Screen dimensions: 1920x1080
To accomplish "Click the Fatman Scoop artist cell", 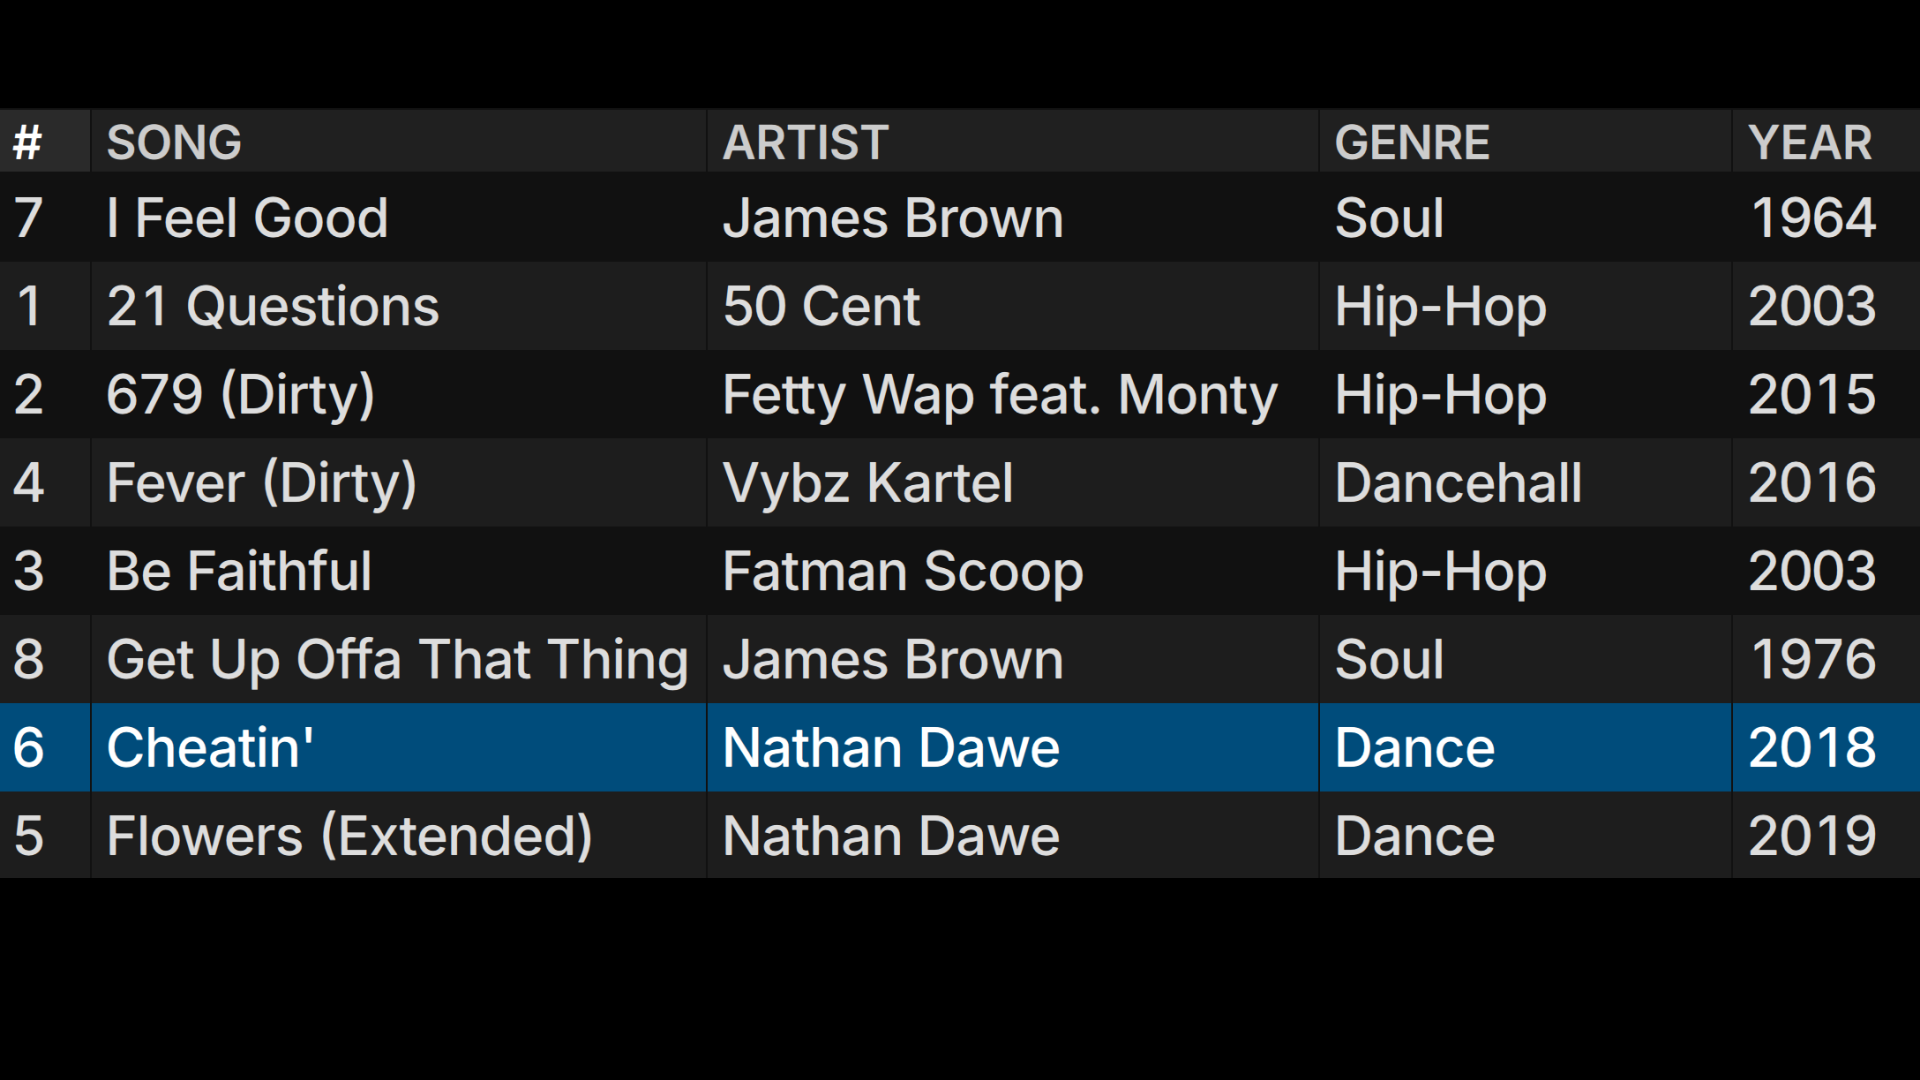I will (x=903, y=571).
